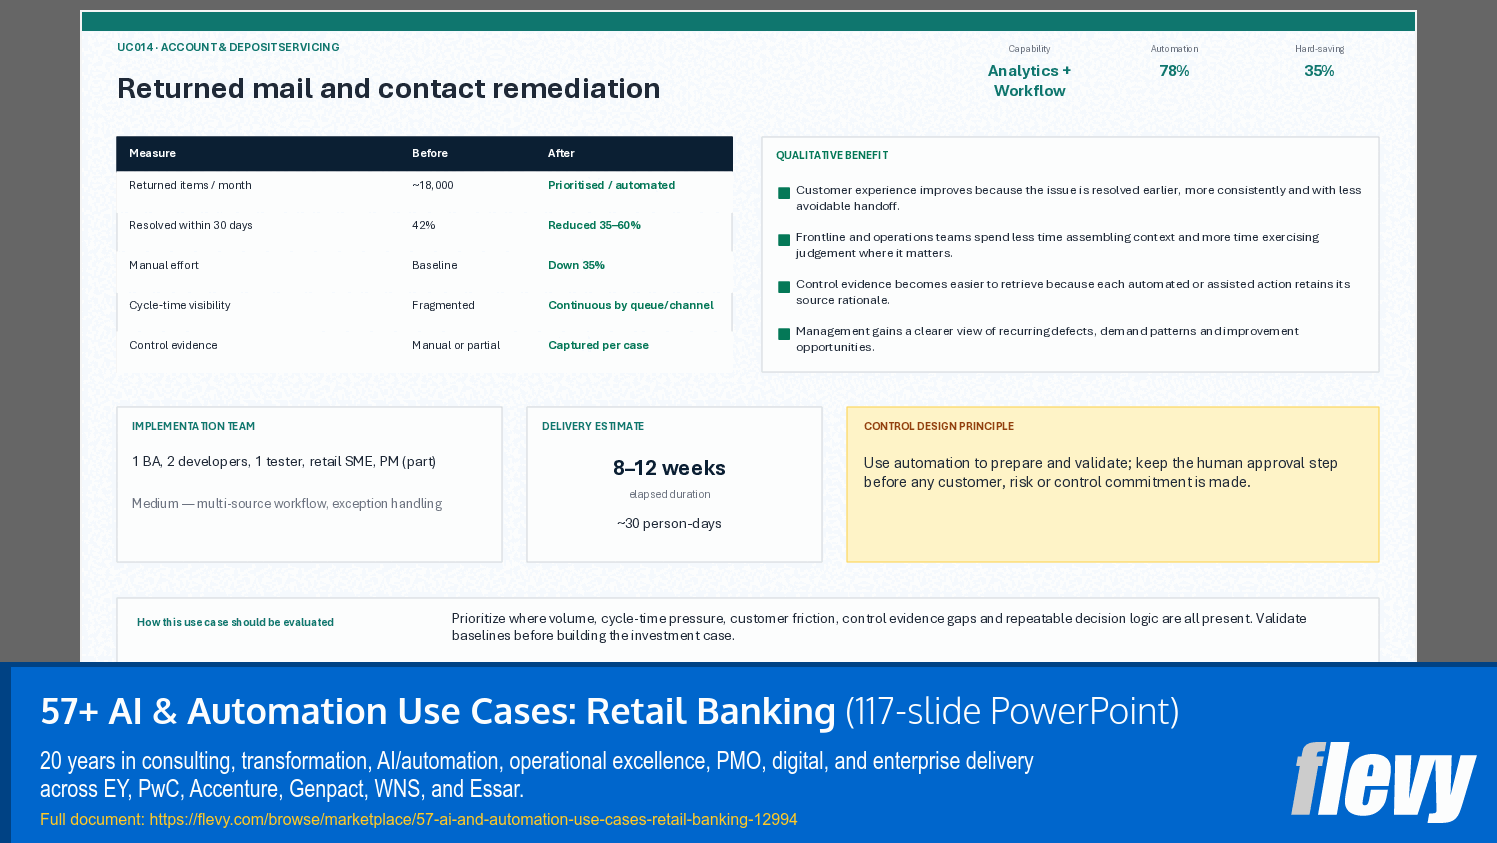Click the 'Hard-saving' label
Viewport: 1497px width, 843px height.
coord(1319,49)
